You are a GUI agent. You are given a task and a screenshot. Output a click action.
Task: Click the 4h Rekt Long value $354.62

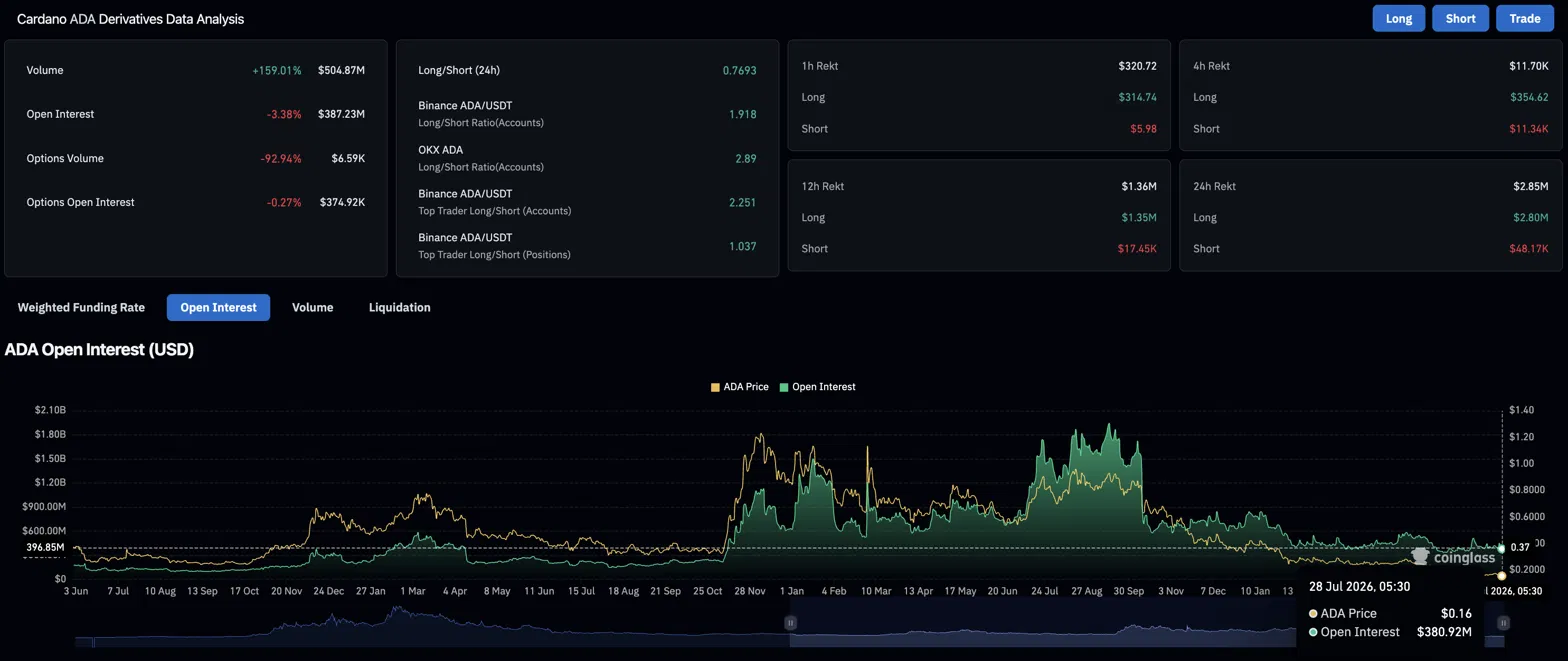pyautogui.click(x=1529, y=97)
